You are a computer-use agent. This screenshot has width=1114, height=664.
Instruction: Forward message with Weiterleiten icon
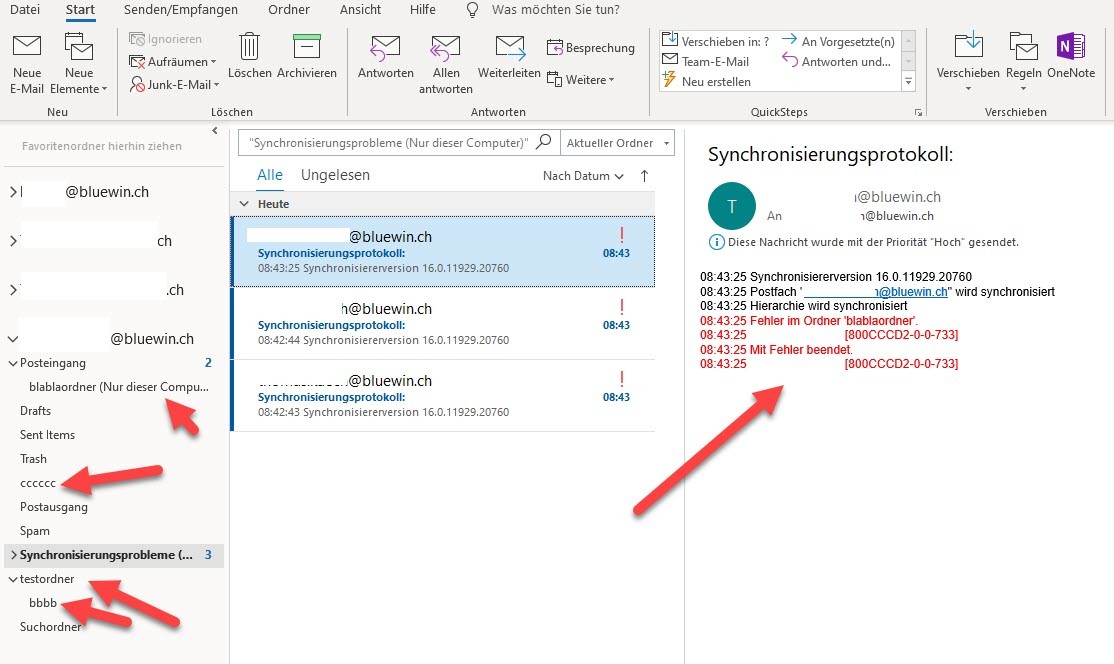tap(509, 48)
